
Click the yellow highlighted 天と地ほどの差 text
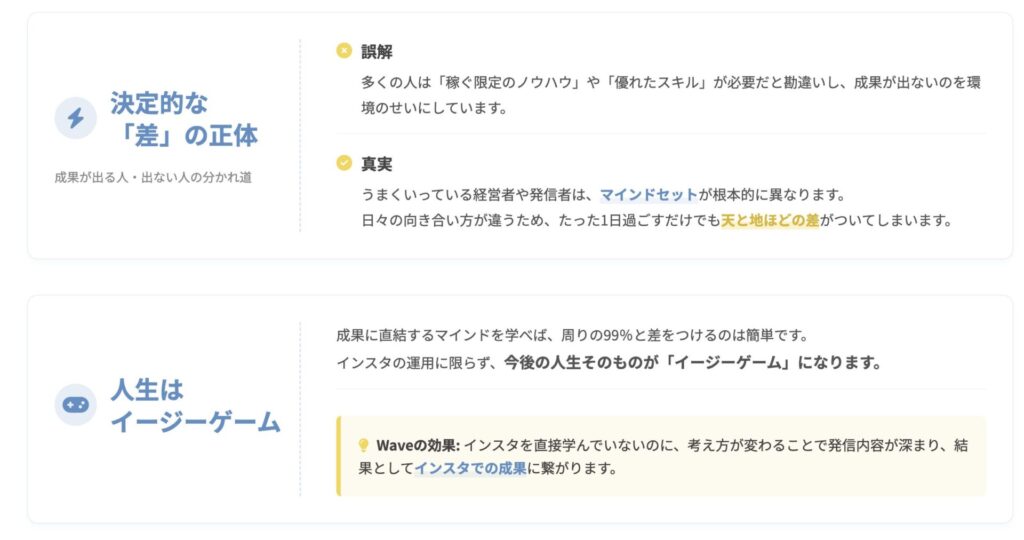[769, 221]
